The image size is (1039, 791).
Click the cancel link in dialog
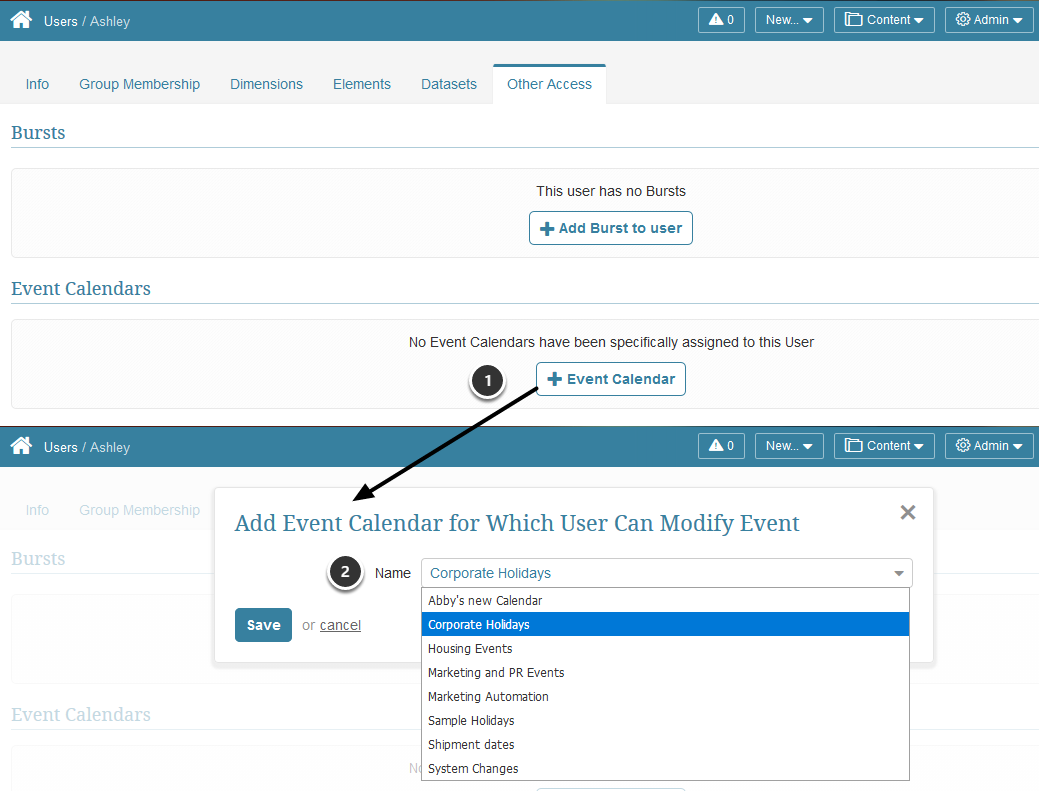coord(340,625)
